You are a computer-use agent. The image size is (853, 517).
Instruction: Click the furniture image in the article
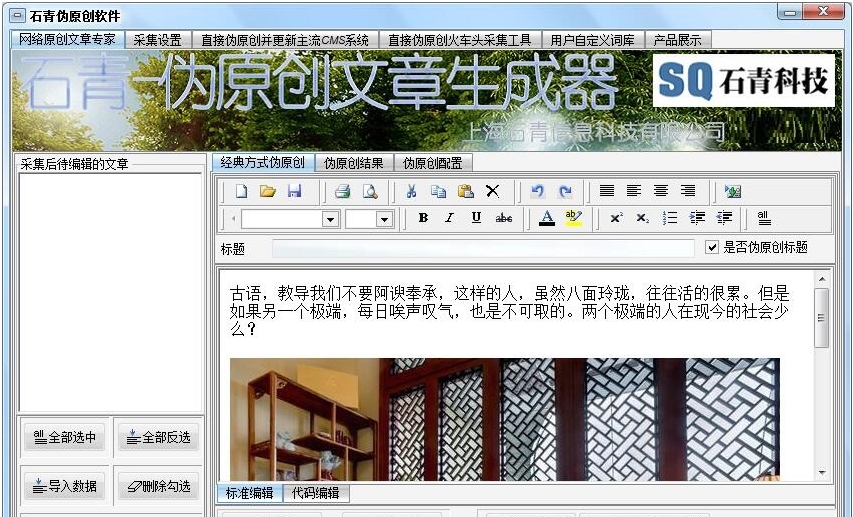point(504,419)
